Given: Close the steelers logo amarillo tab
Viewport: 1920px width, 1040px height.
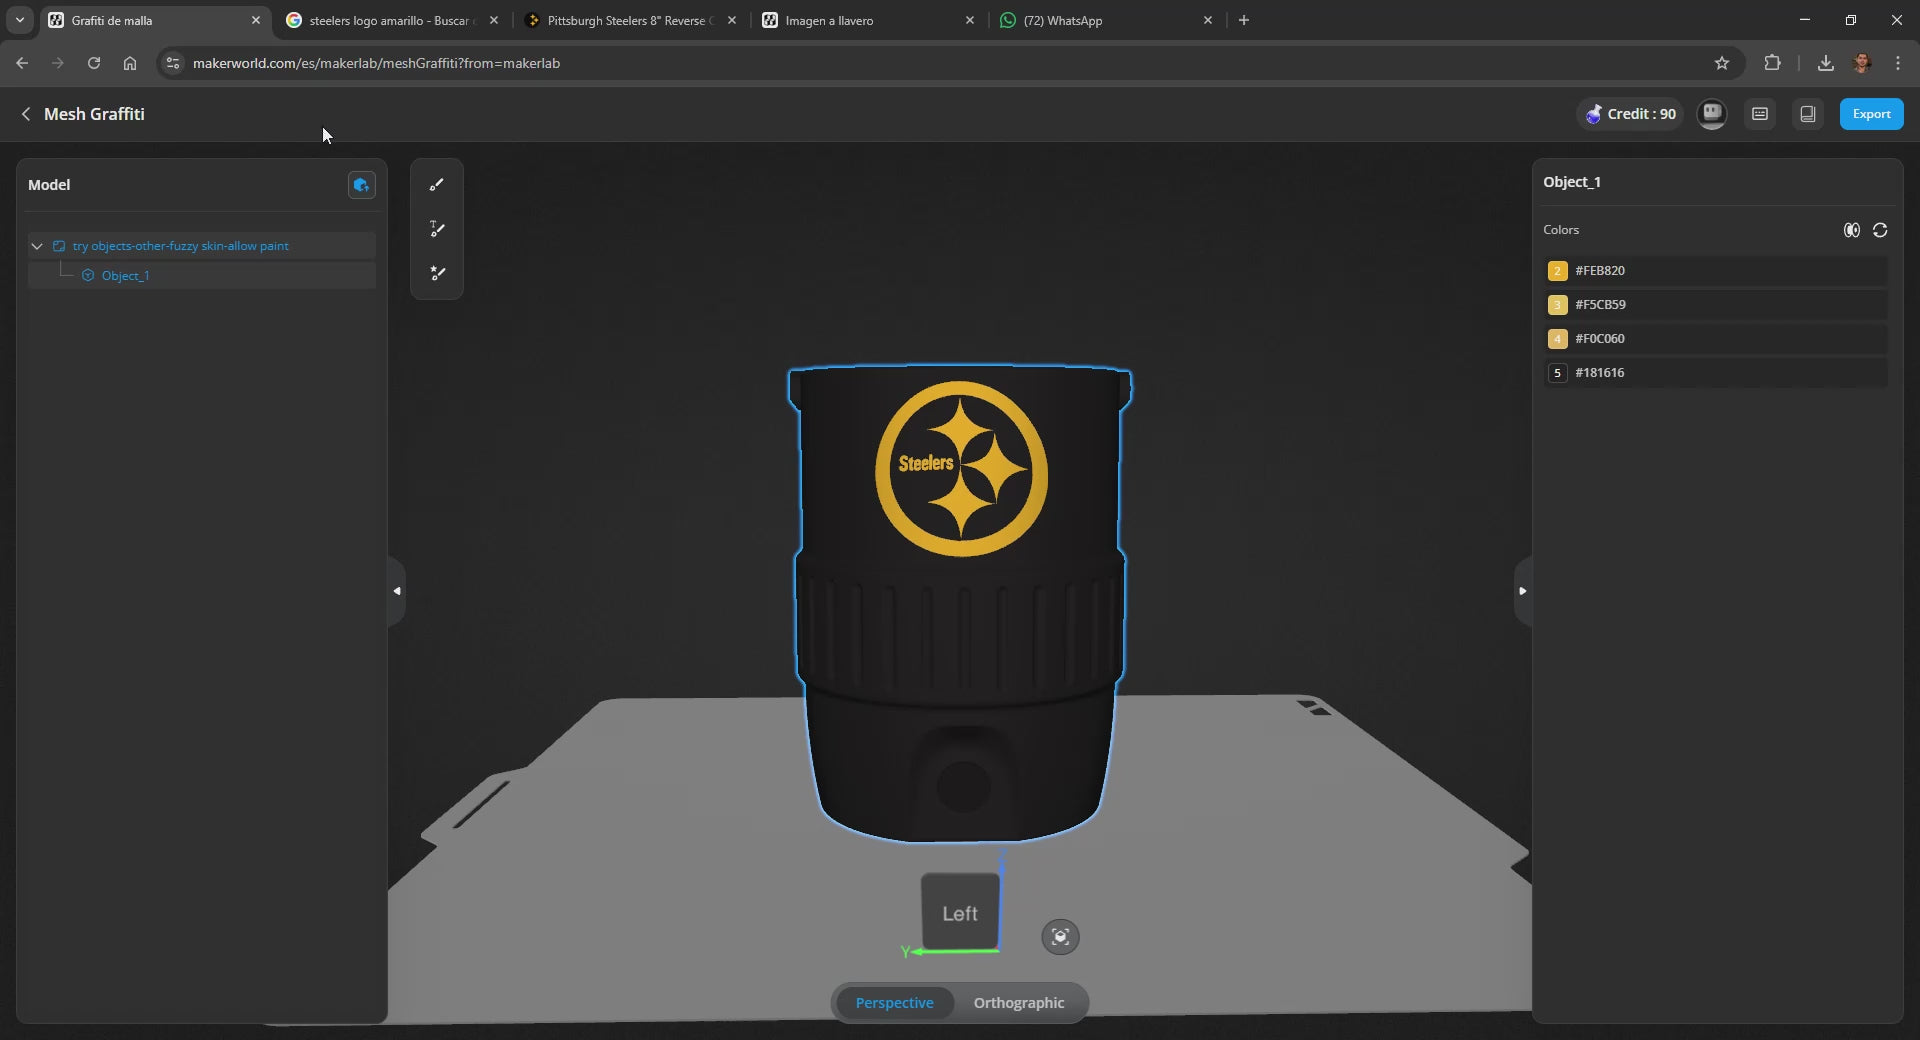Looking at the screenshot, I should [x=494, y=20].
